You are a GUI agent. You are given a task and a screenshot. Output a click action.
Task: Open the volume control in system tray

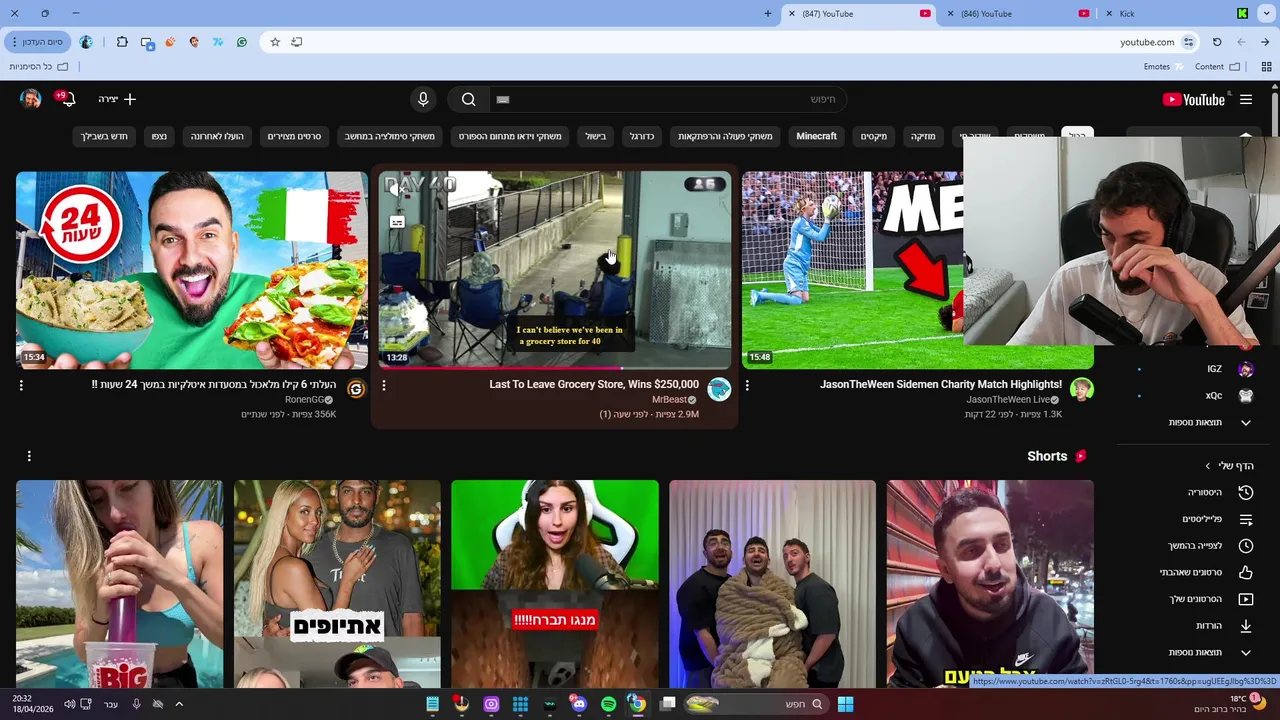[x=69, y=704]
